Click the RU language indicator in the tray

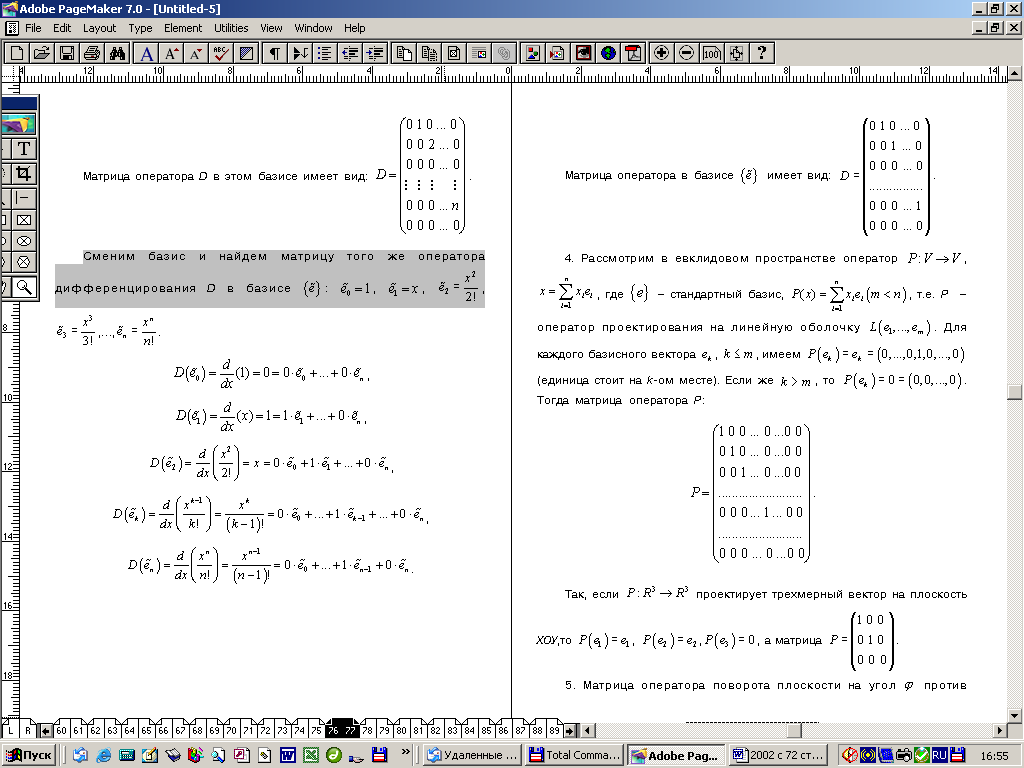click(939, 755)
